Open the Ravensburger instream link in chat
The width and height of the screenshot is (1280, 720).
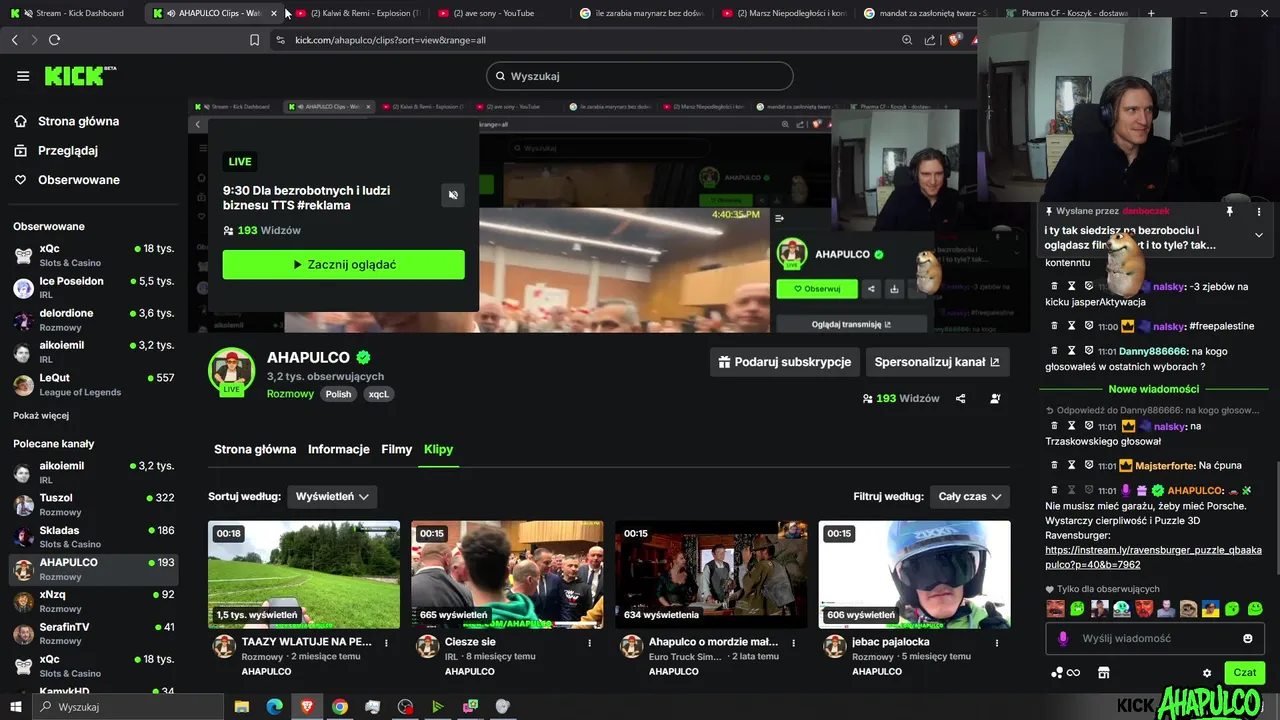coord(1153,557)
